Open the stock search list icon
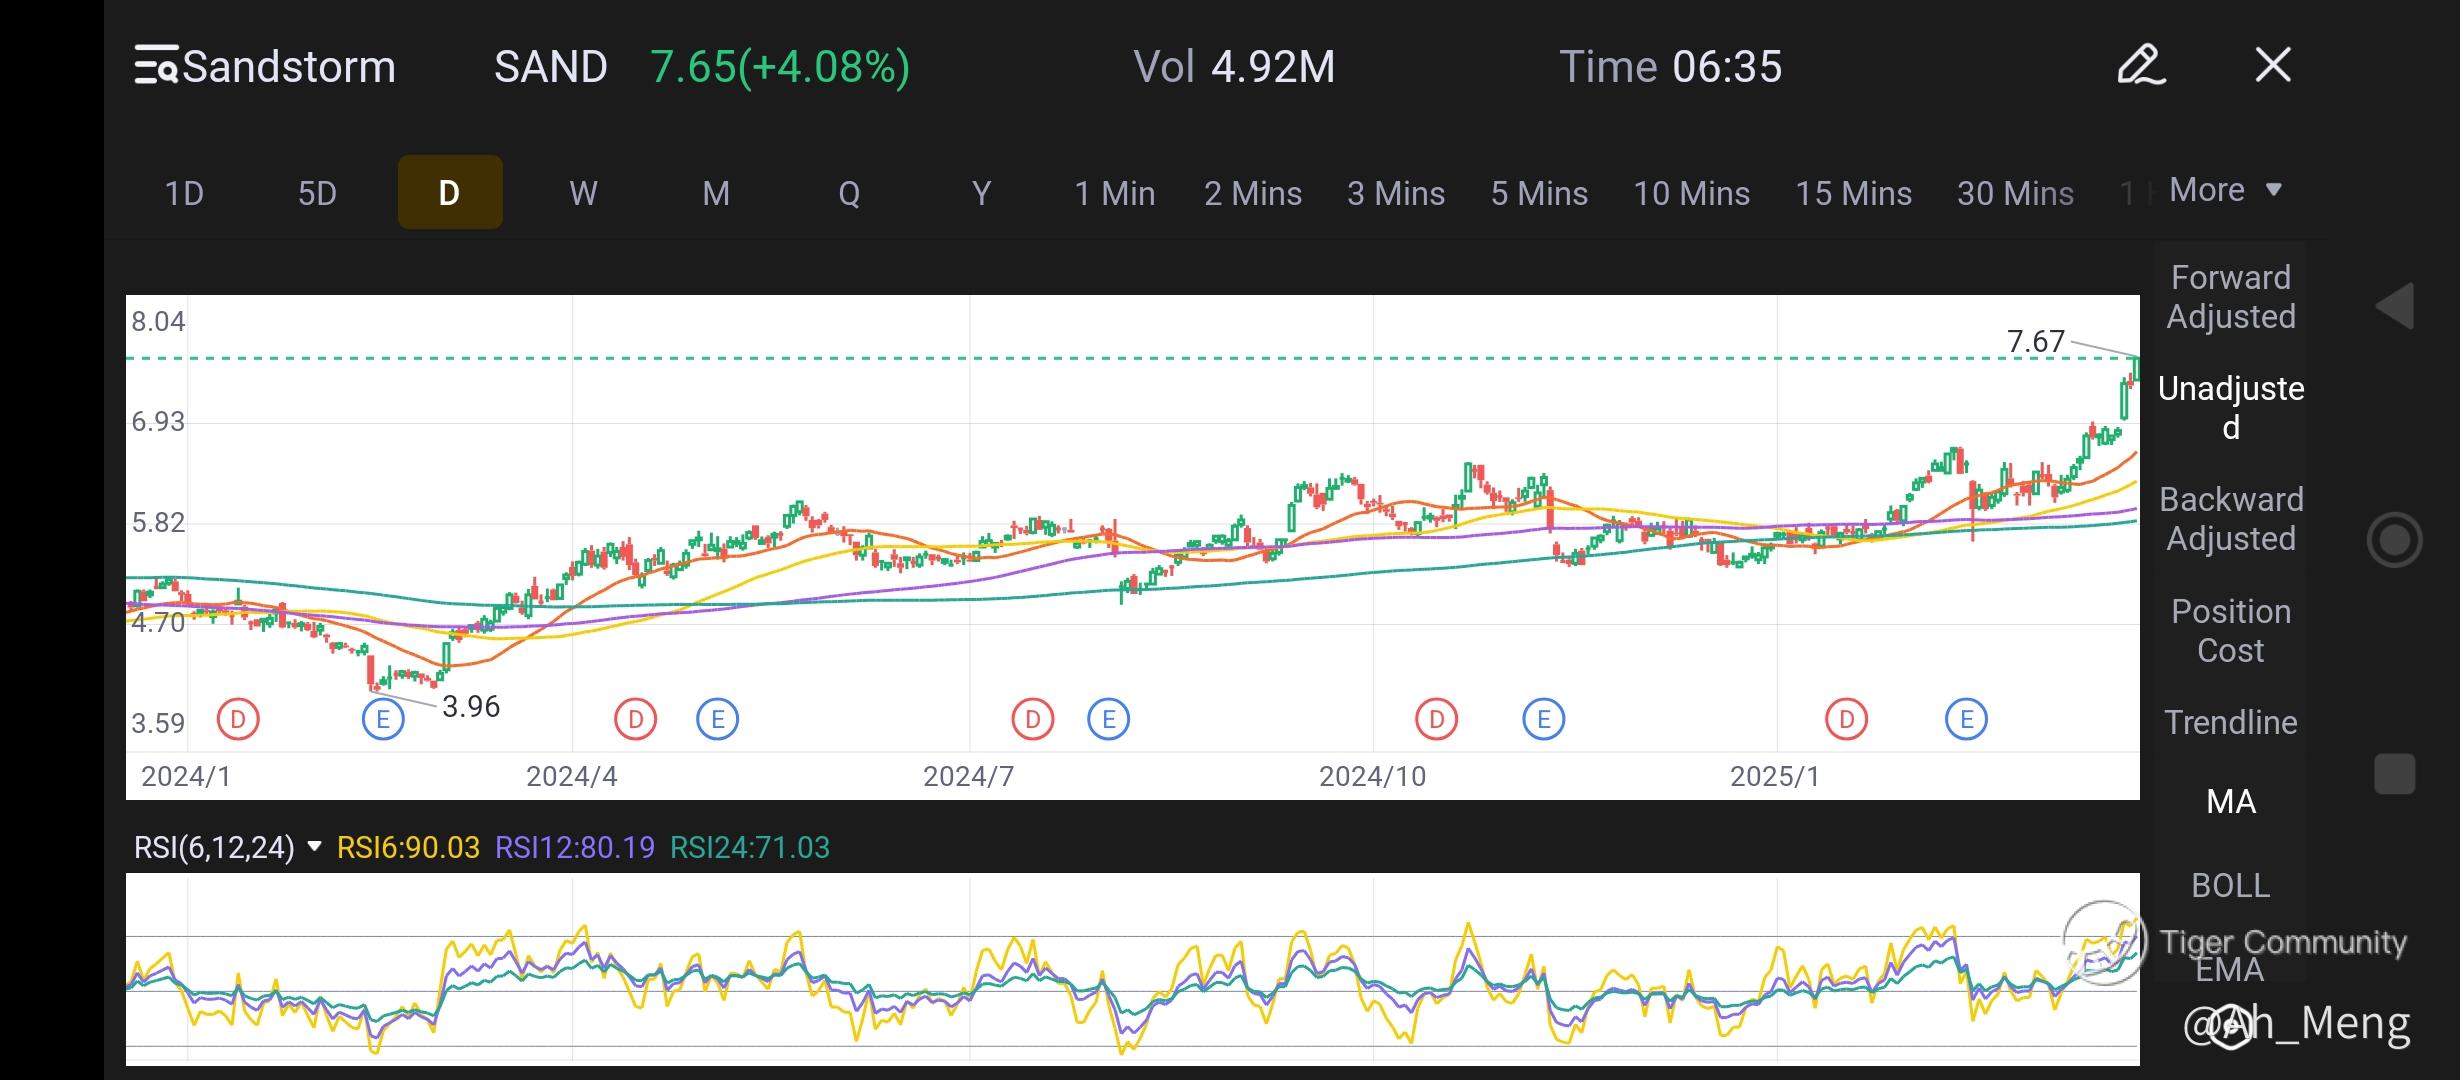 coord(156,66)
